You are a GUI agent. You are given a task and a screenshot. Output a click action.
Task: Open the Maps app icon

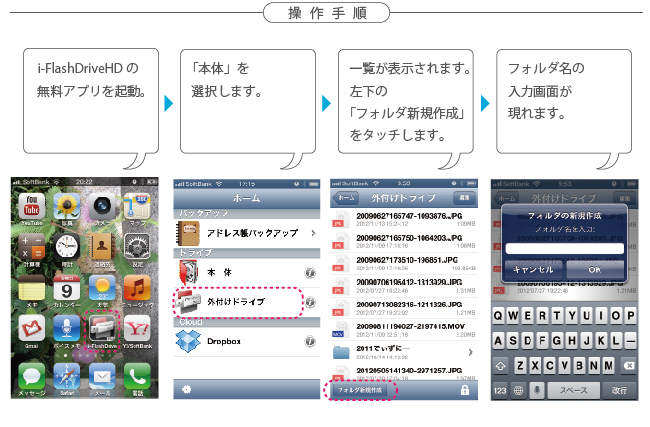pyautogui.click(x=137, y=205)
